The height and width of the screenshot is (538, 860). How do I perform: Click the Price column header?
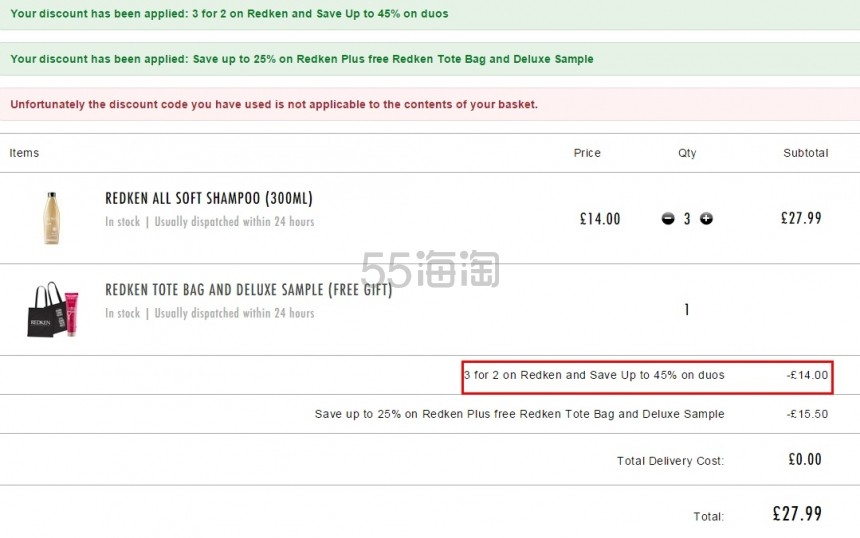[x=587, y=153]
